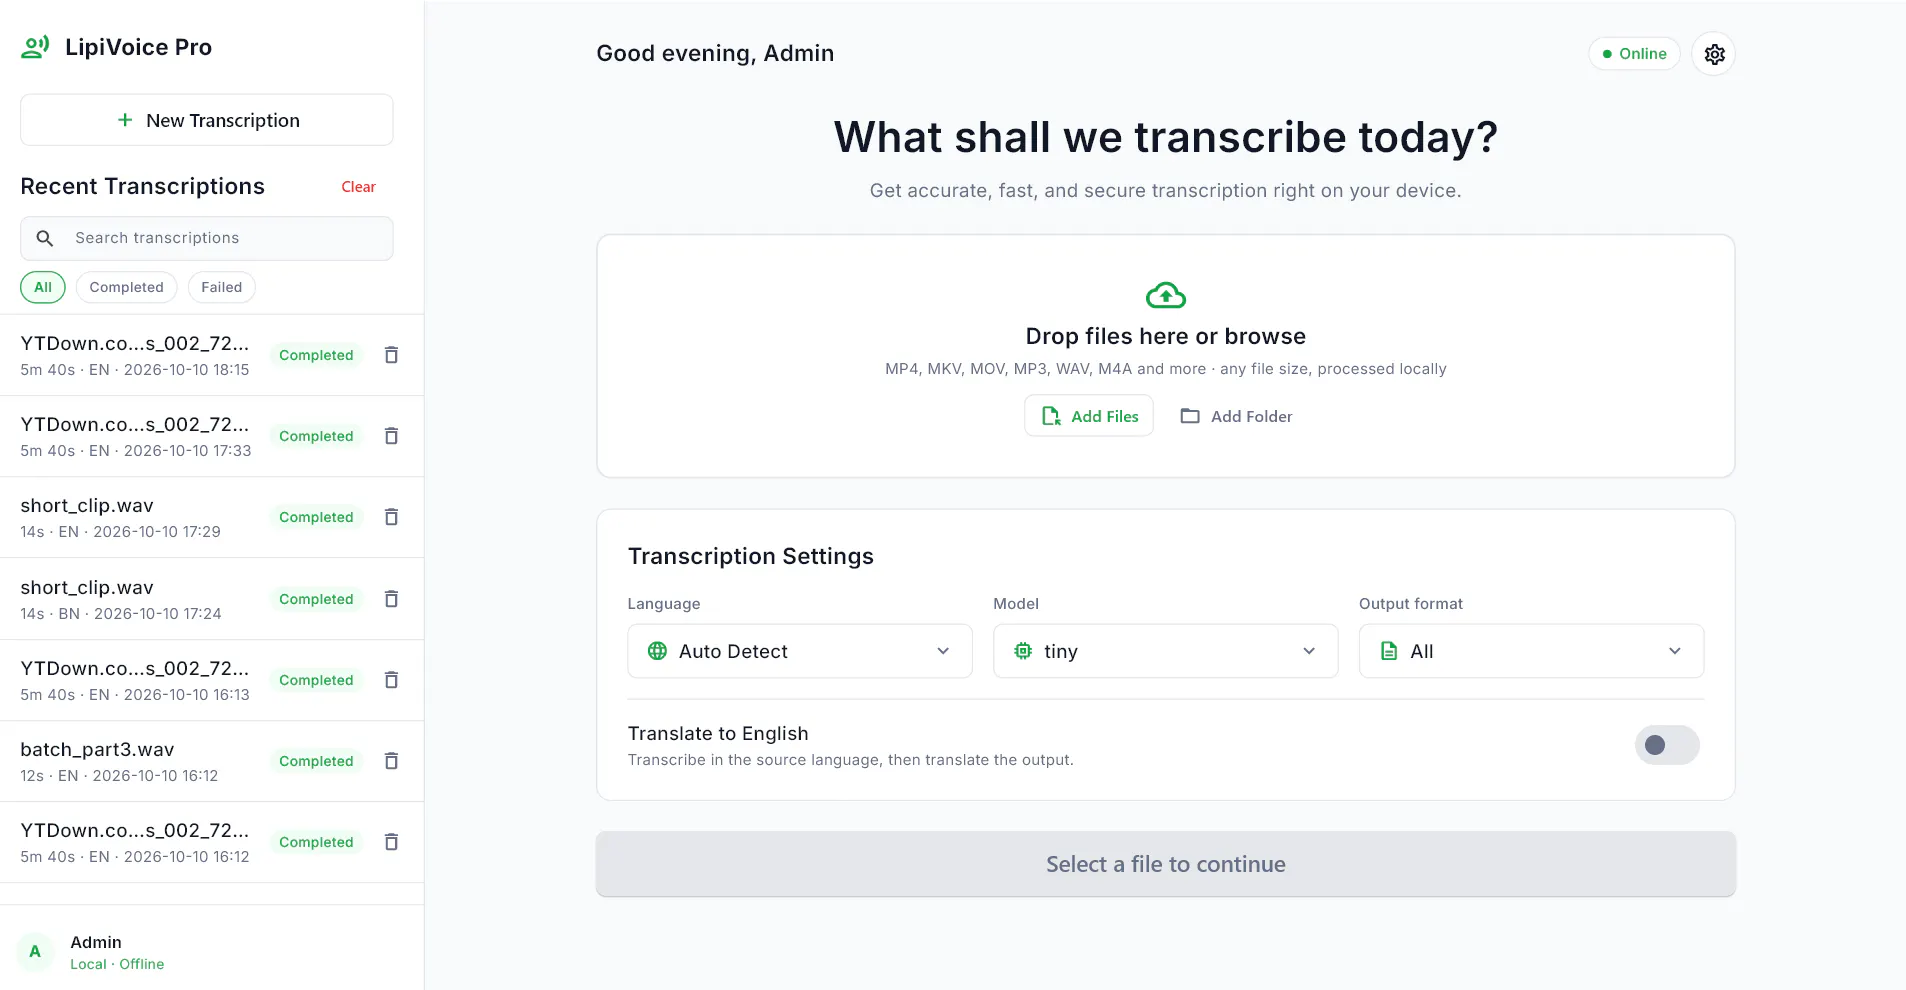The image size is (1906, 990).
Task: Click the search magnifier icon
Action: tap(45, 238)
